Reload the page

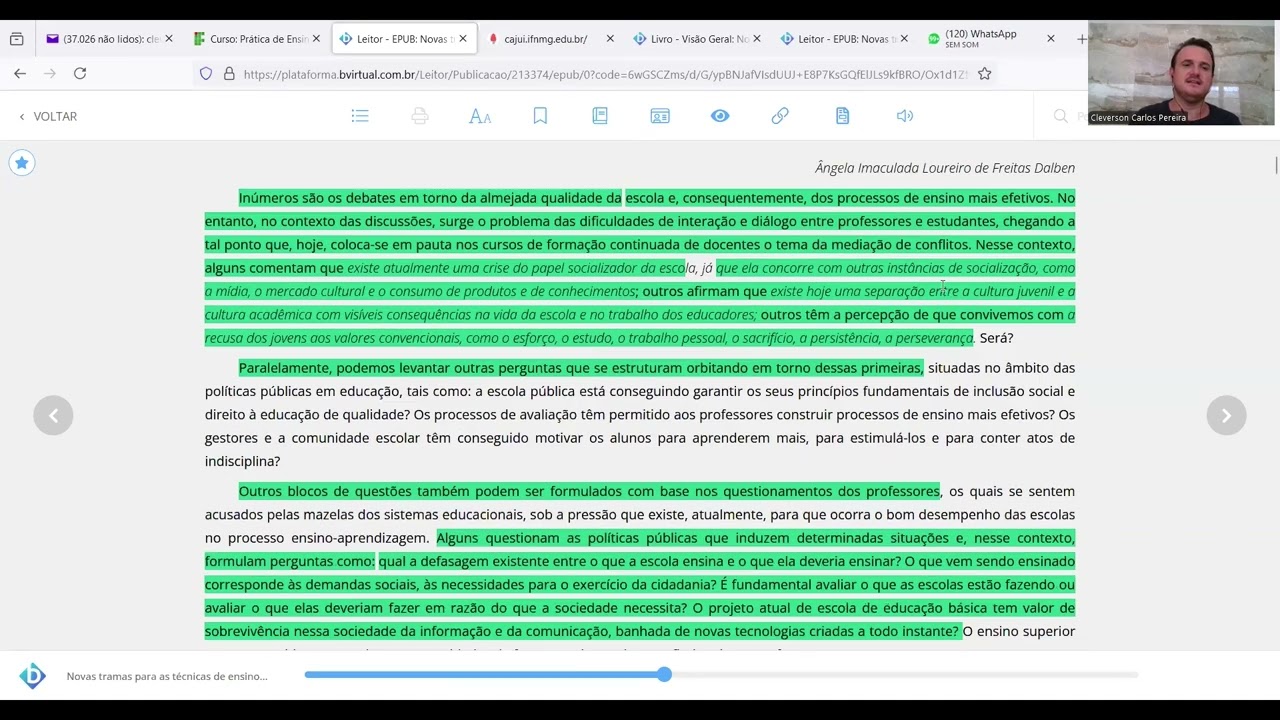80,73
